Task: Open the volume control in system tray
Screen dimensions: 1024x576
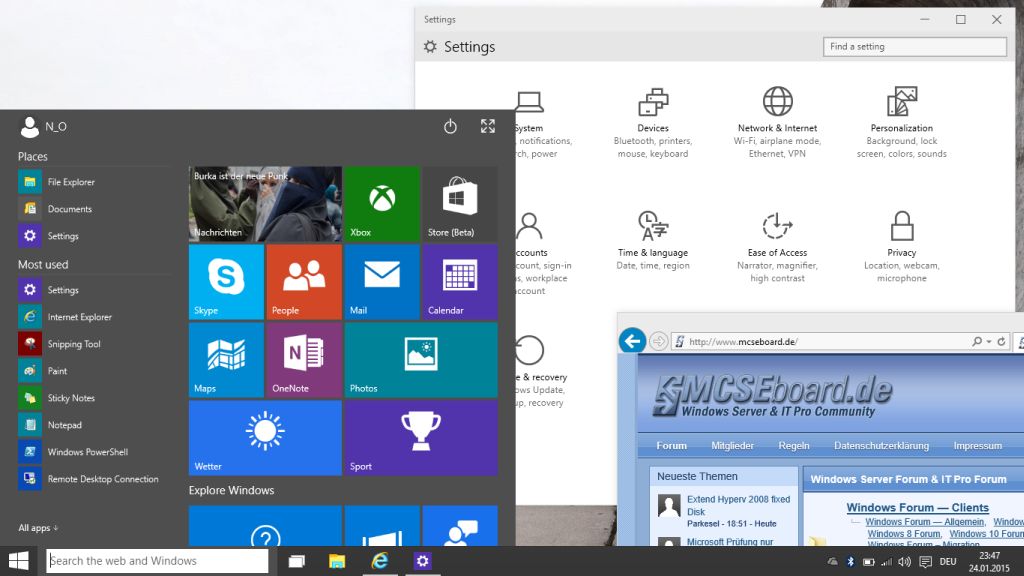Action: tap(904, 562)
